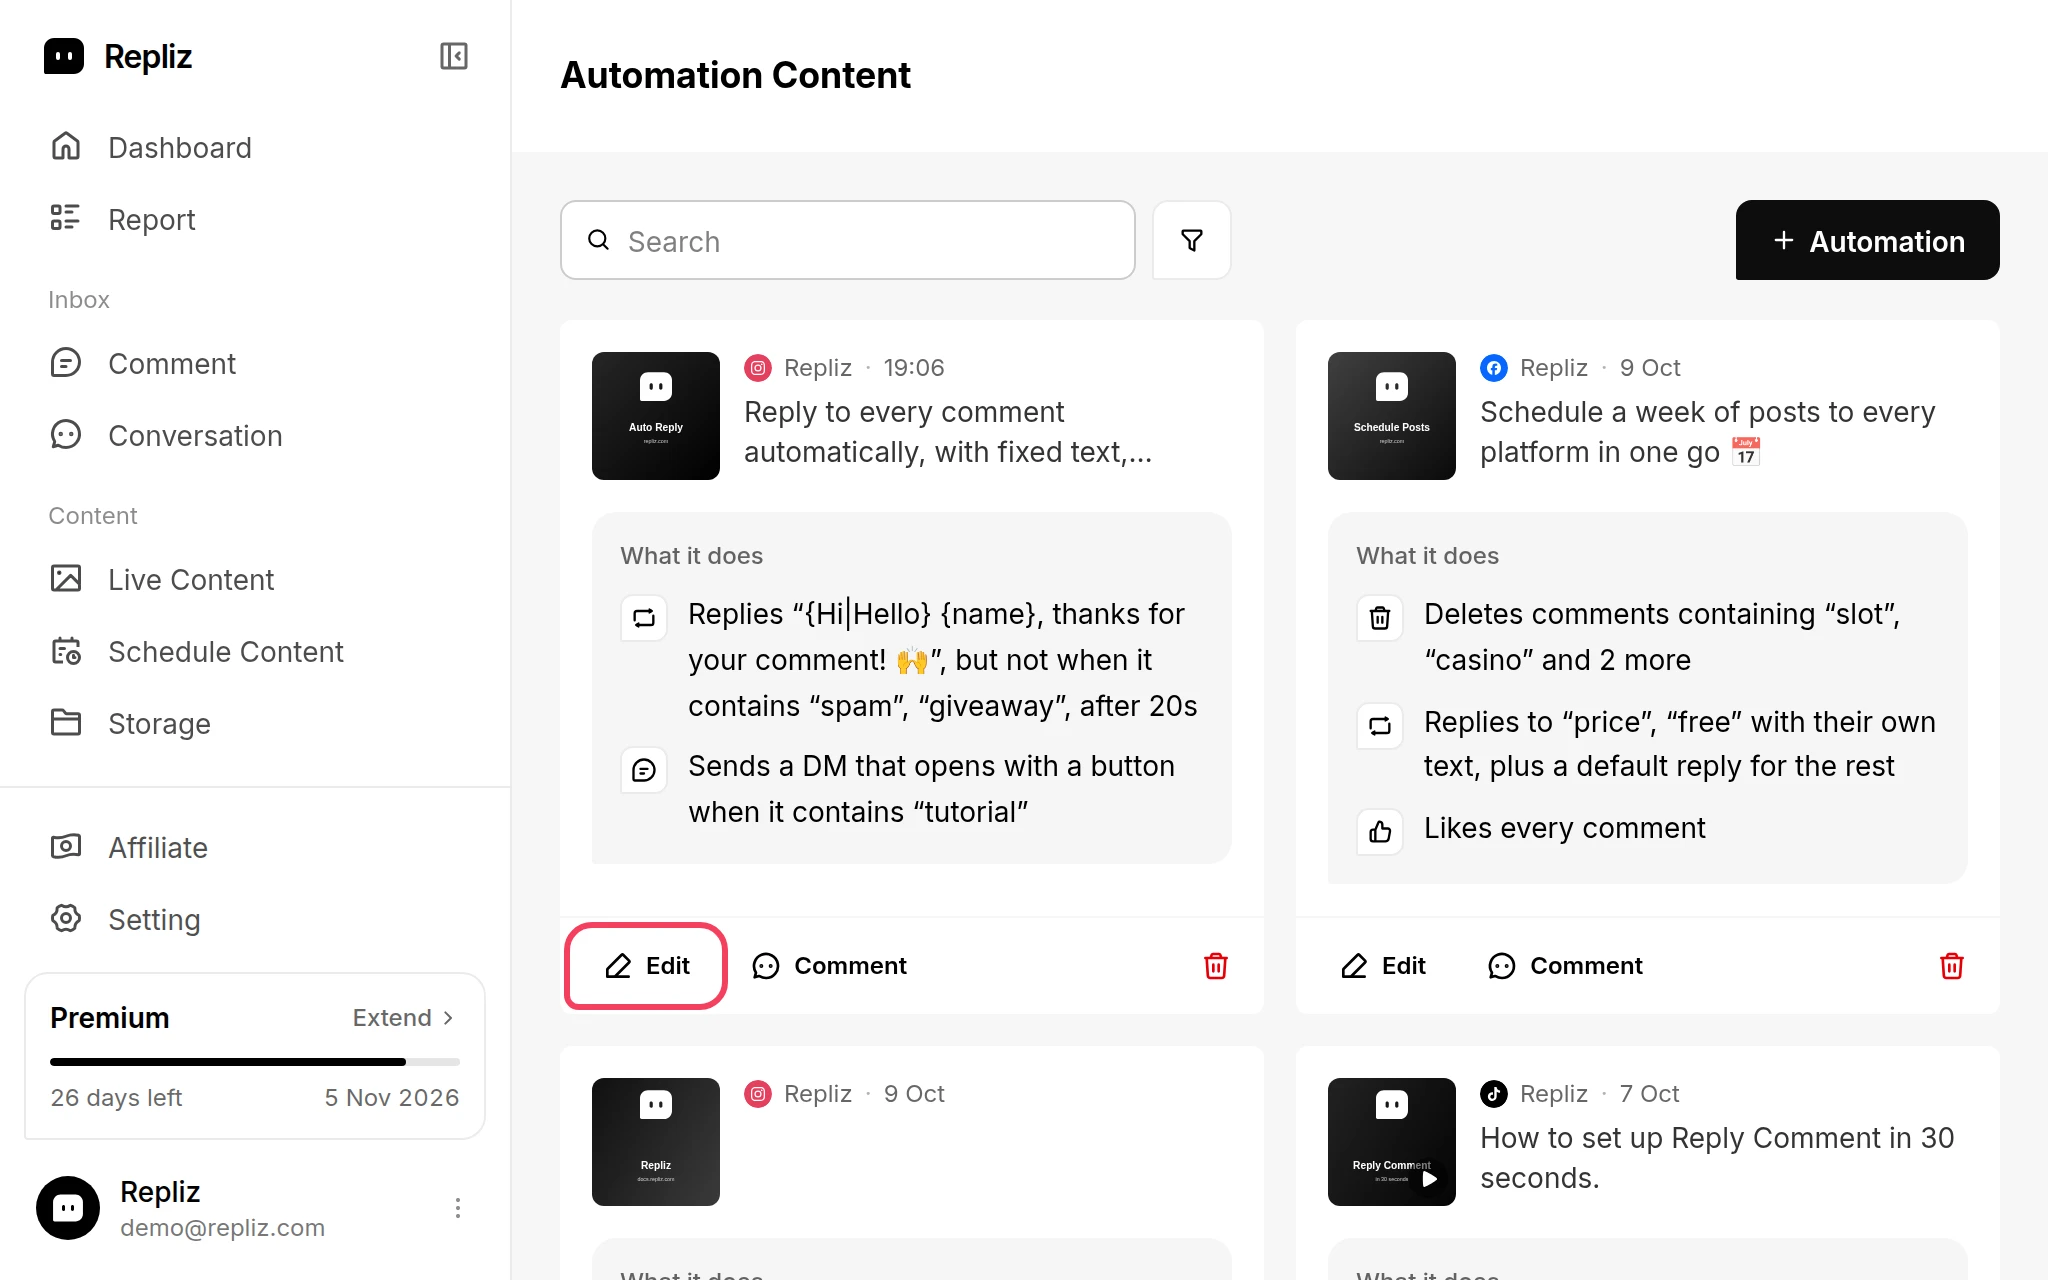Click Facebook icon on Schedule posts card
The width and height of the screenshot is (2048, 1280).
coord(1494,368)
